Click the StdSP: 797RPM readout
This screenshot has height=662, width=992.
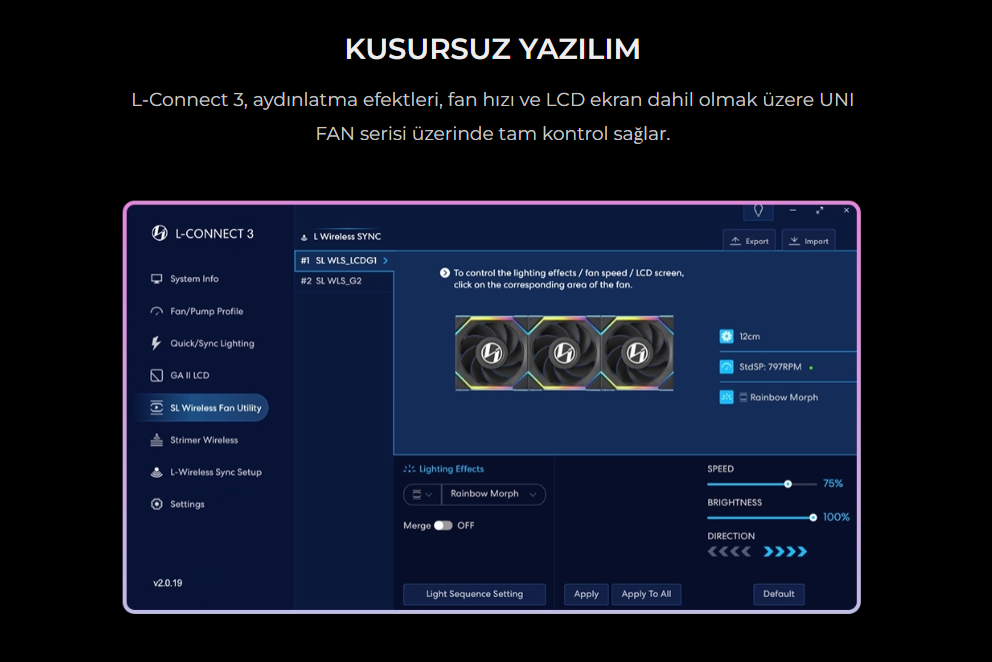pos(770,366)
